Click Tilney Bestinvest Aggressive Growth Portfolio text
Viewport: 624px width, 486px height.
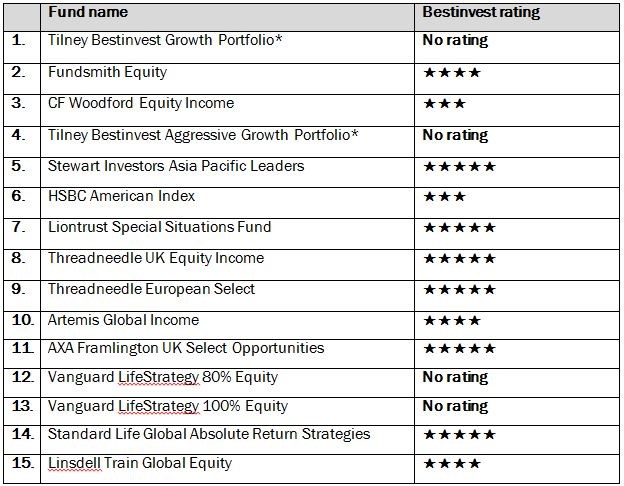coord(203,135)
